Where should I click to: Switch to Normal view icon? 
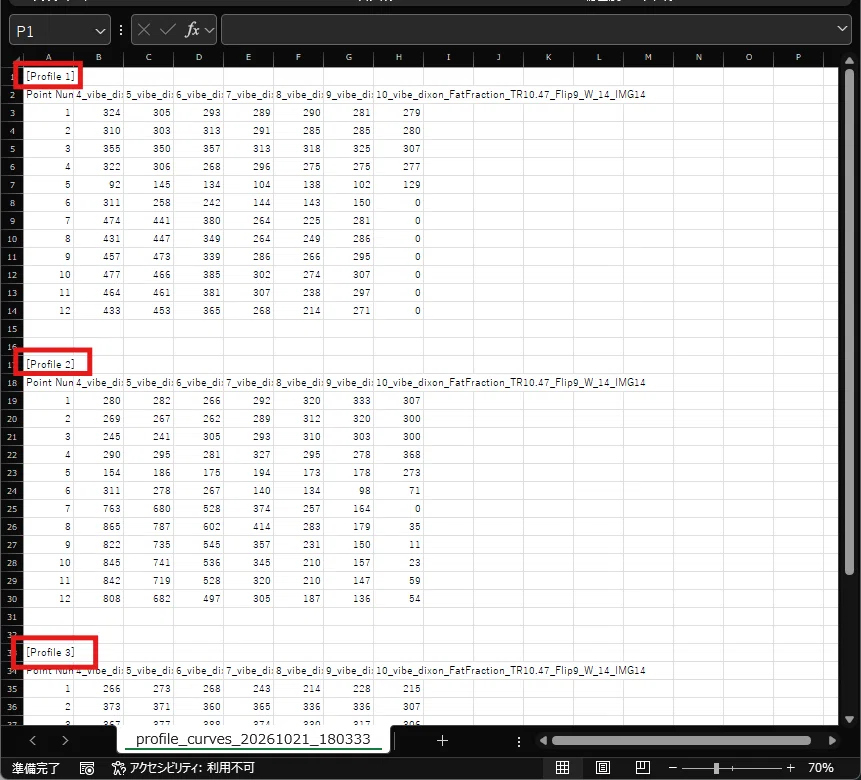pyautogui.click(x=562, y=767)
